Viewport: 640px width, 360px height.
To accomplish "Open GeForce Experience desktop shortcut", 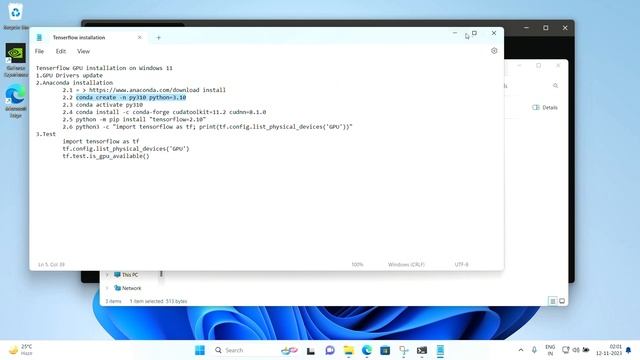I will coord(16,60).
